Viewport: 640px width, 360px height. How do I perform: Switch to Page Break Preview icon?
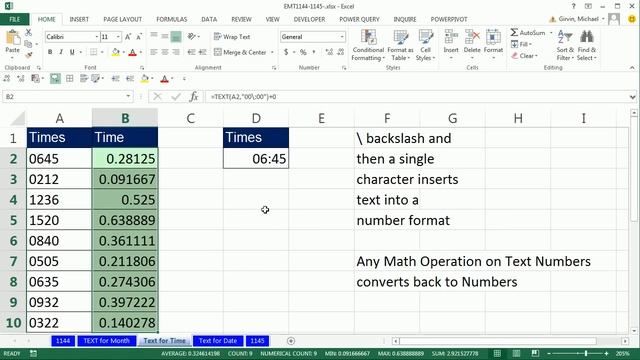point(535,353)
